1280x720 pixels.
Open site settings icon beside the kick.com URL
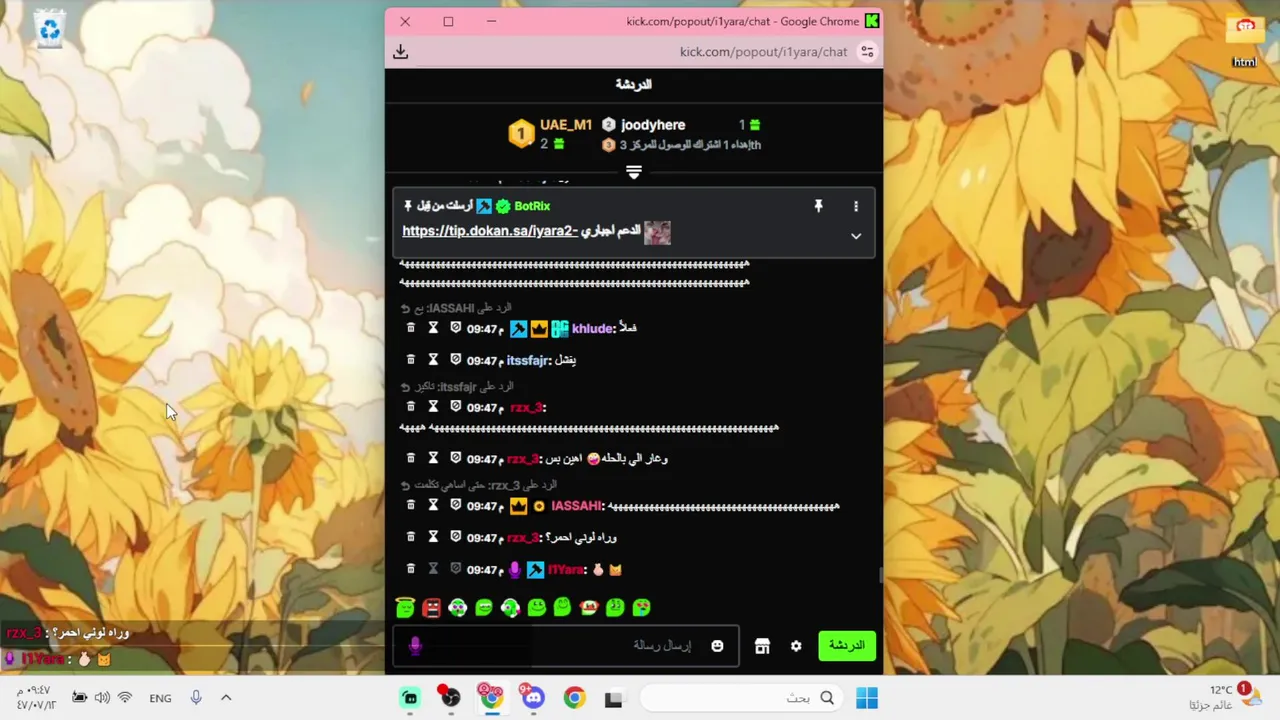coord(867,52)
